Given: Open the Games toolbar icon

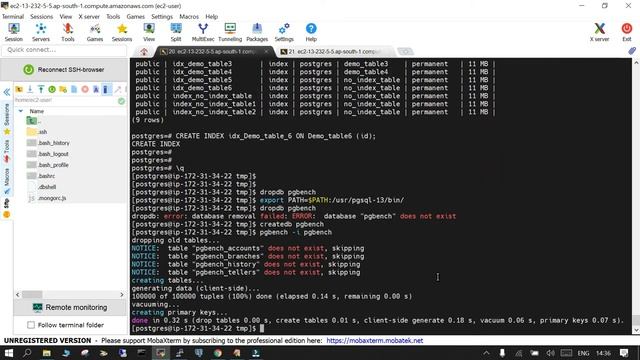Looking at the screenshot, I should pos(95,32).
